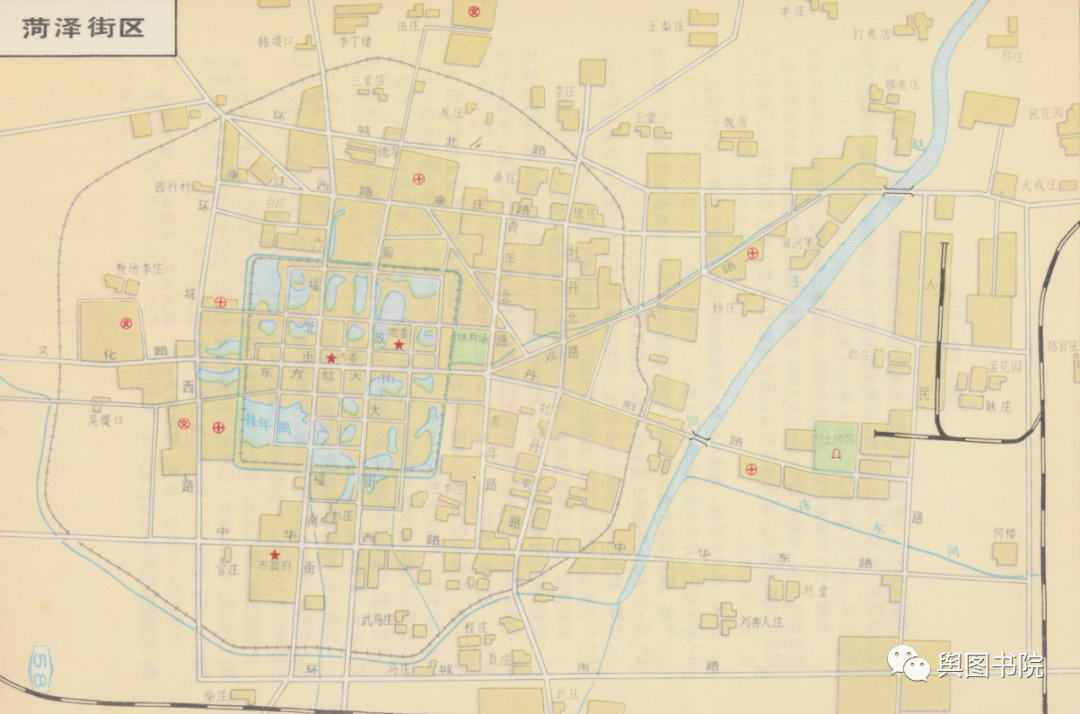Click the 魏海 label

pos(735,123)
